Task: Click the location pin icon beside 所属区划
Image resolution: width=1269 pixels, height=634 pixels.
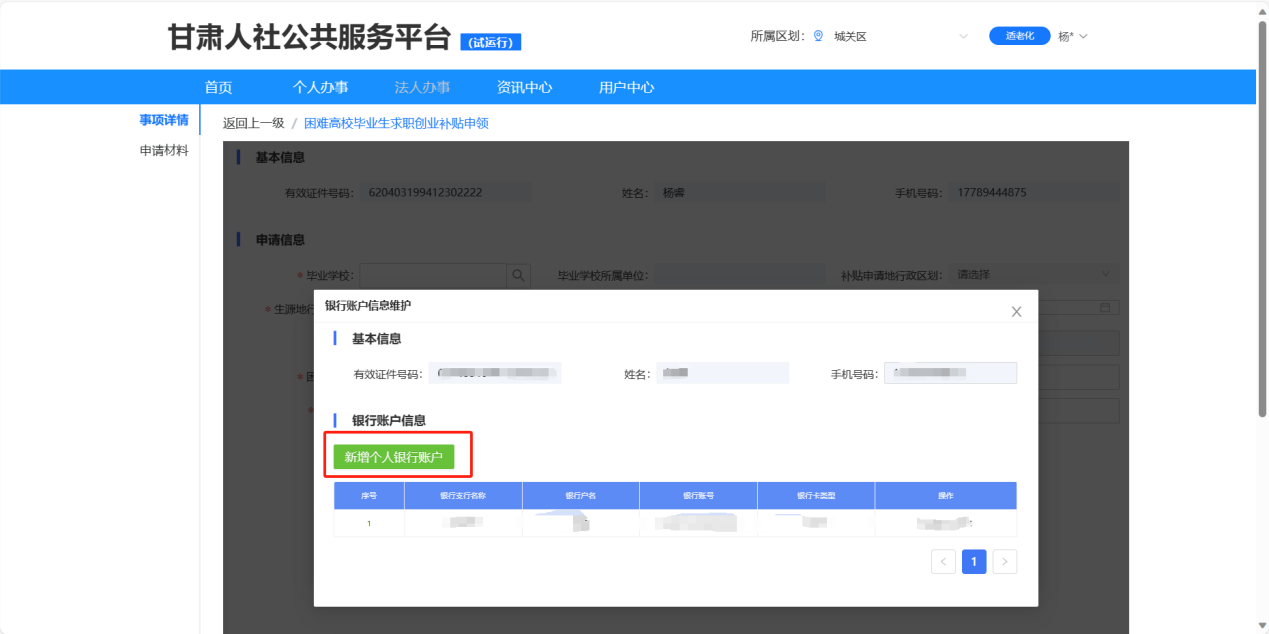Action: 818,36
